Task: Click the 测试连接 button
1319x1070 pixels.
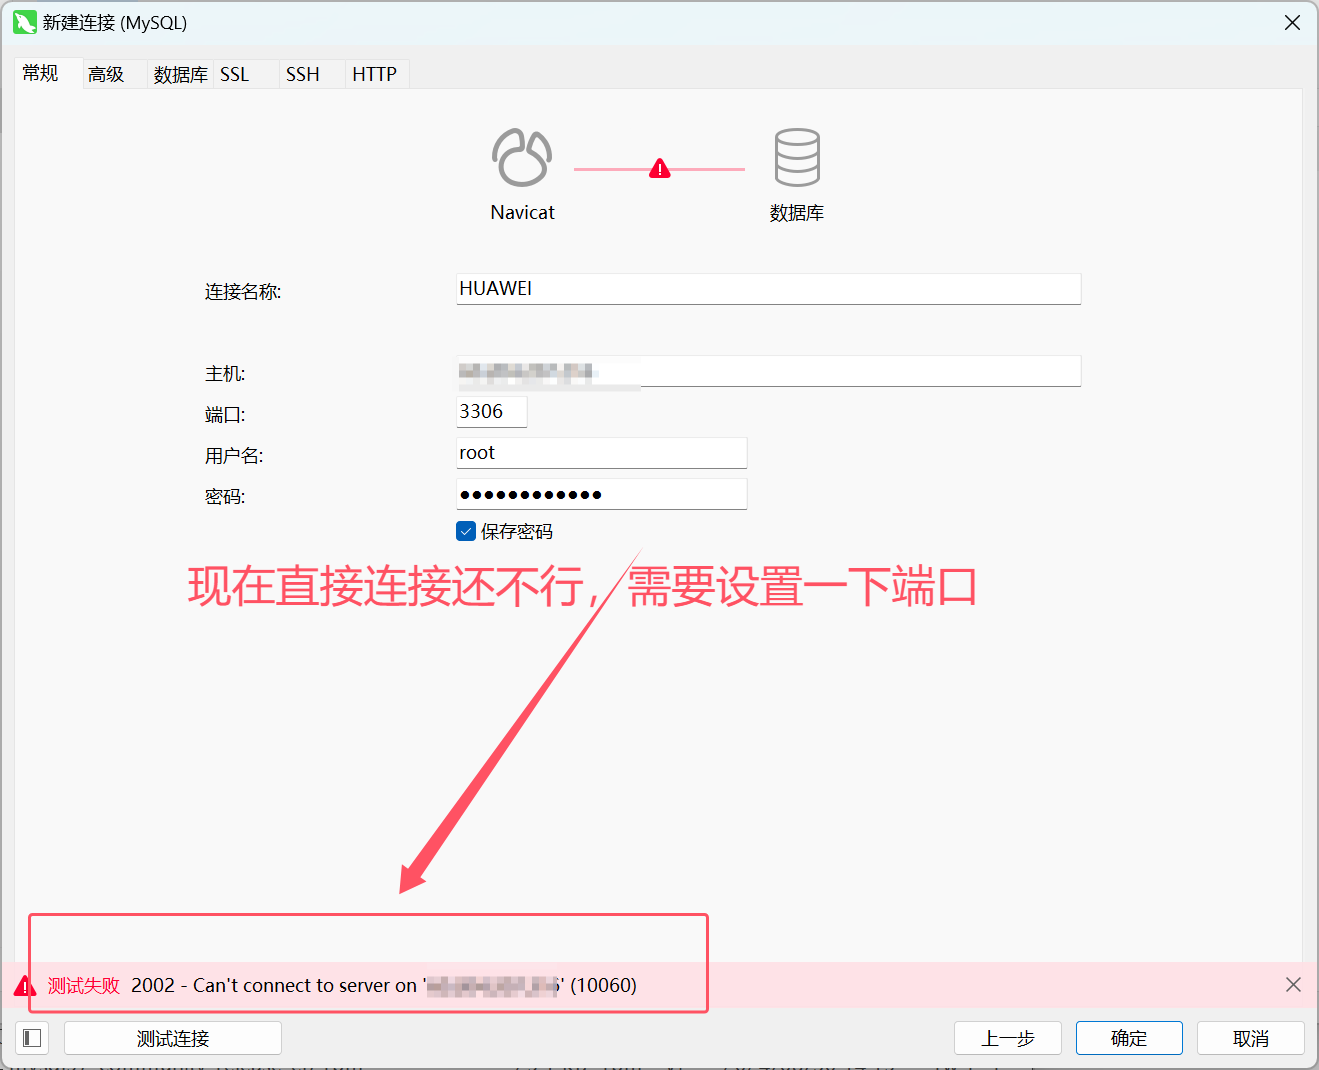Action: (173, 1038)
